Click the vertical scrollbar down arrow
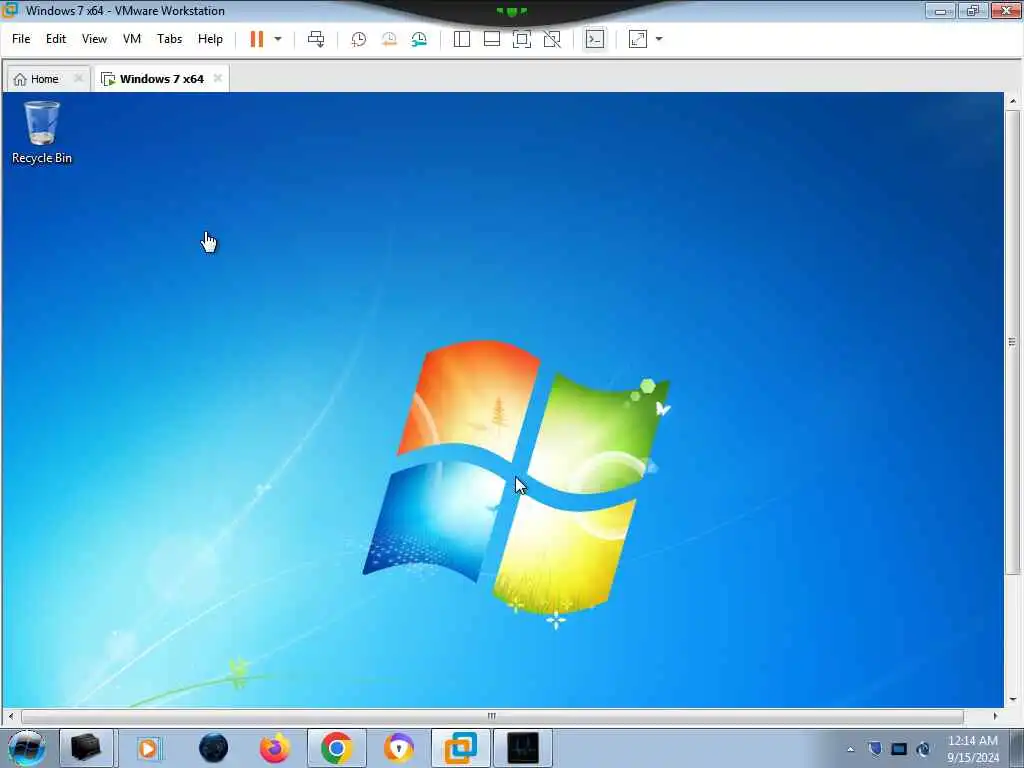Image resolution: width=1024 pixels, height=768 pixels. 1013,699
